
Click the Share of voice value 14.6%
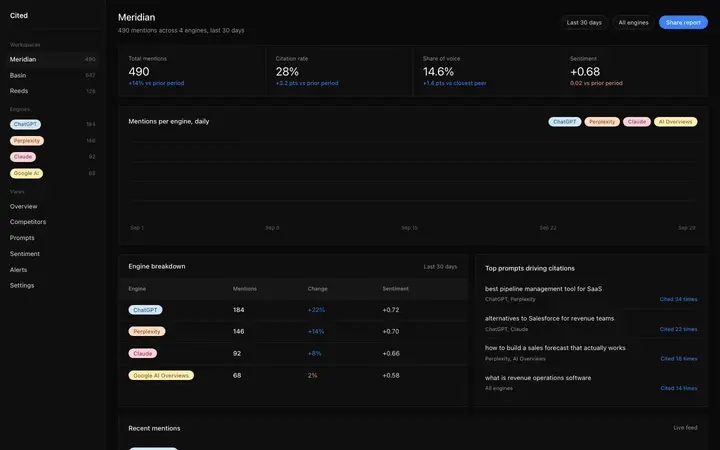coord(438,72)
